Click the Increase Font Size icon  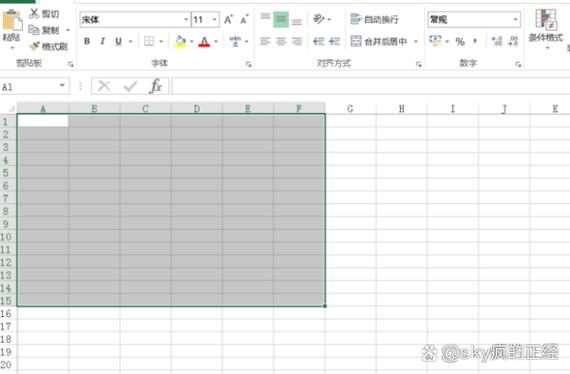point(228,19)
